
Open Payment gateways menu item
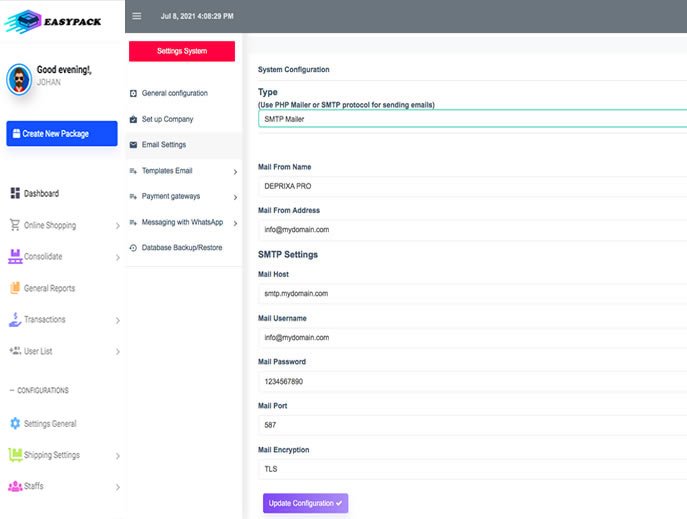[170, 196]
